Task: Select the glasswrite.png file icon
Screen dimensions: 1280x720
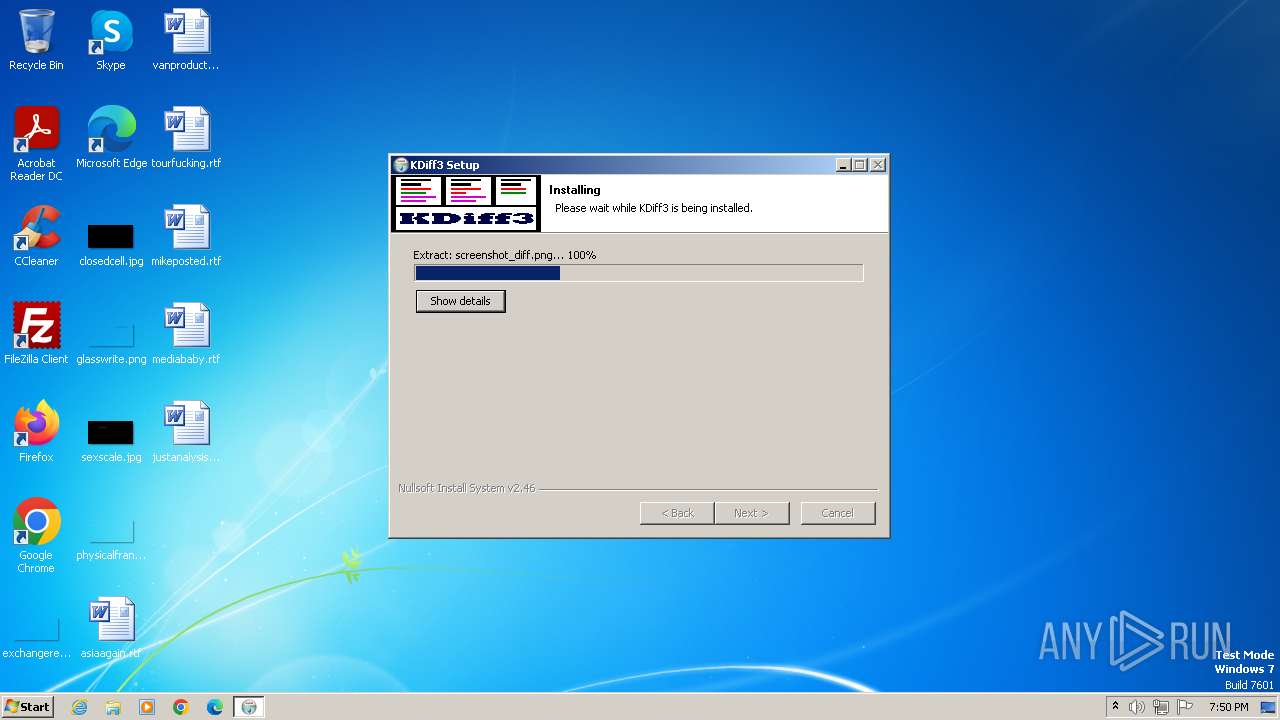Action: 111,343
